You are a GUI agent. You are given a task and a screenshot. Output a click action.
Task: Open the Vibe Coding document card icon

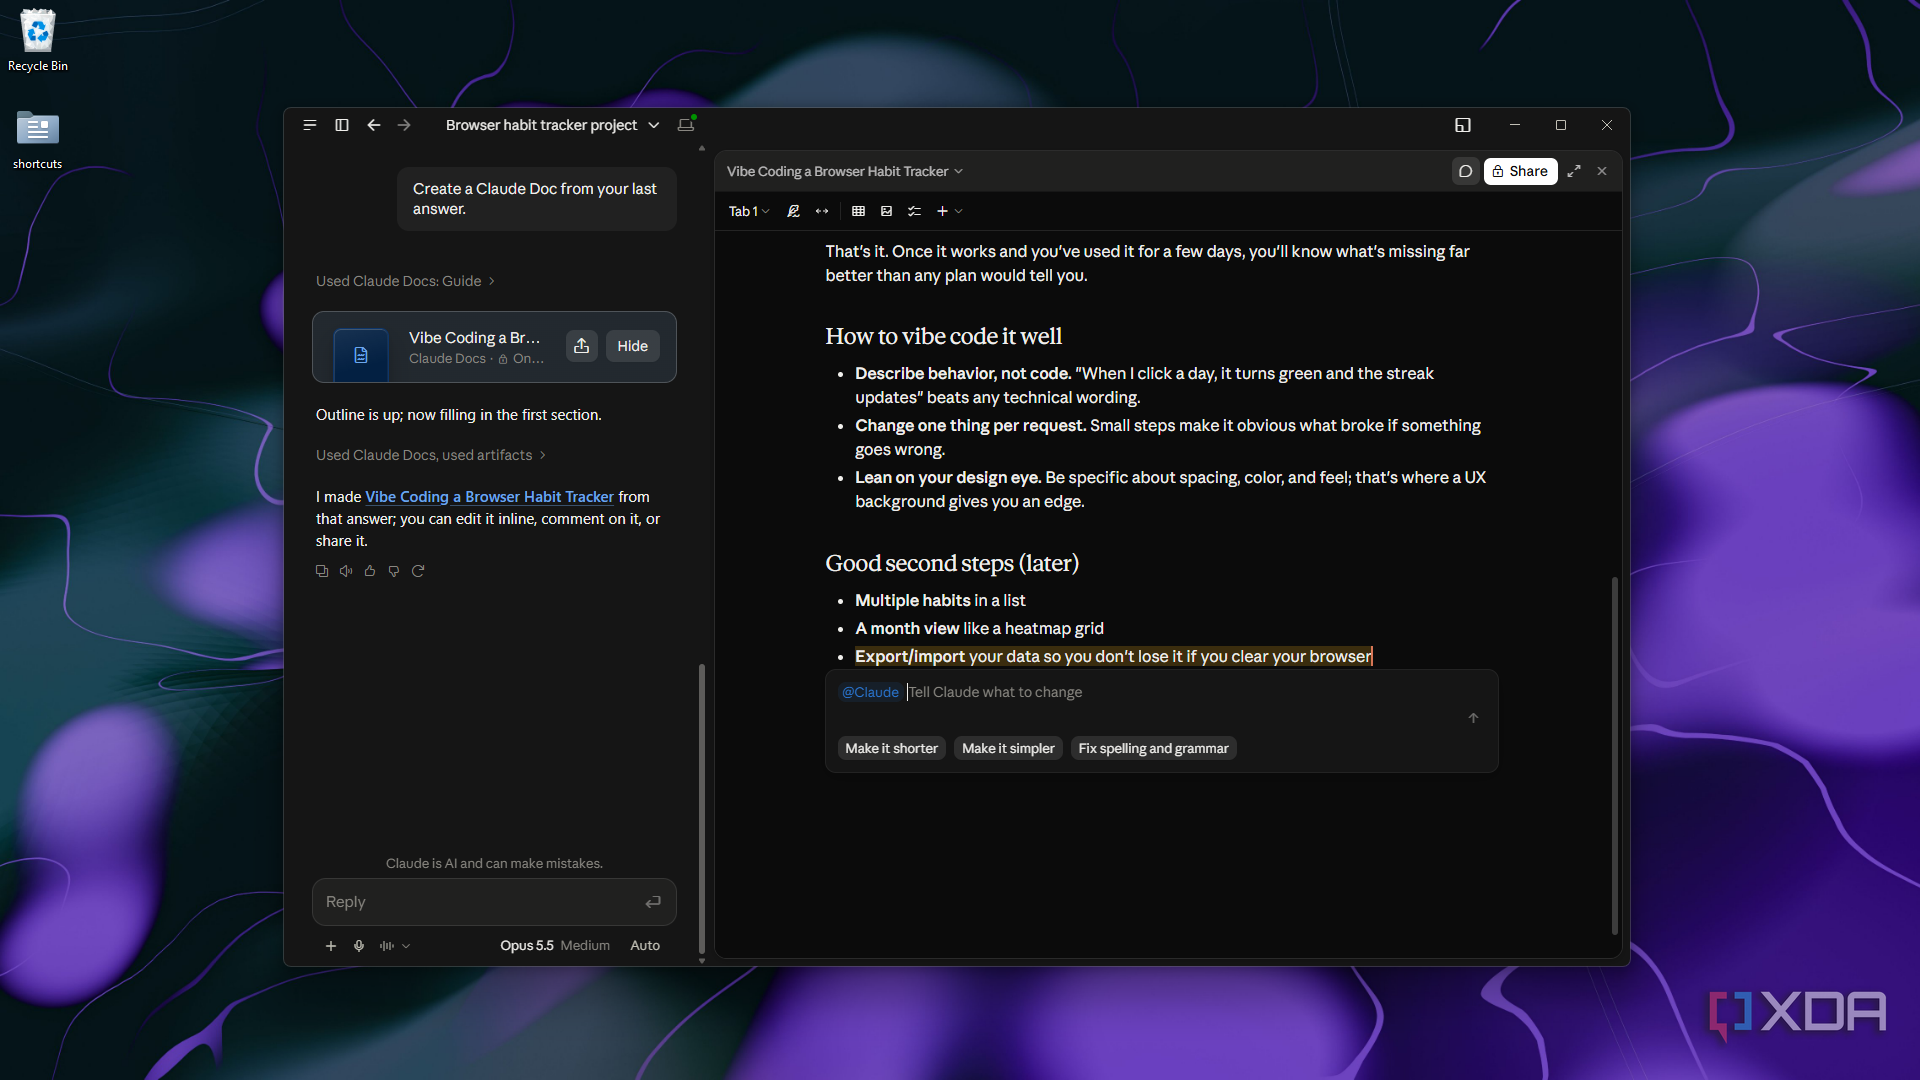click(x=361, y=355)
